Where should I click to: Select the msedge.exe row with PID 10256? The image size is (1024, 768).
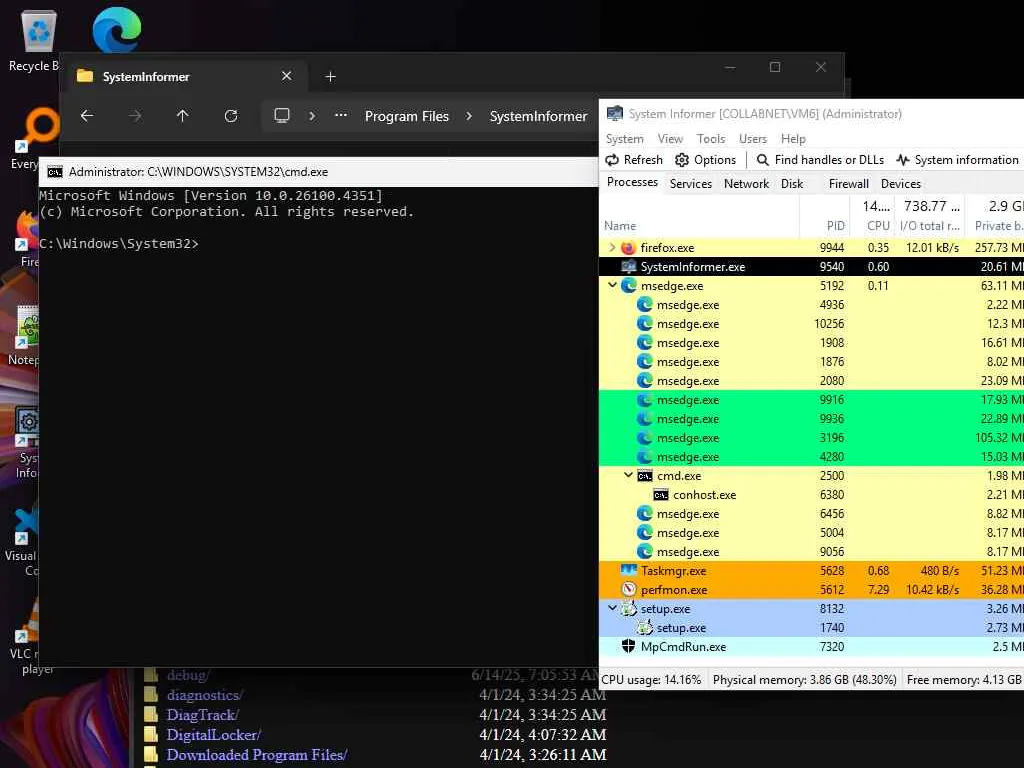pyautogui.click(x=811, y=323)
